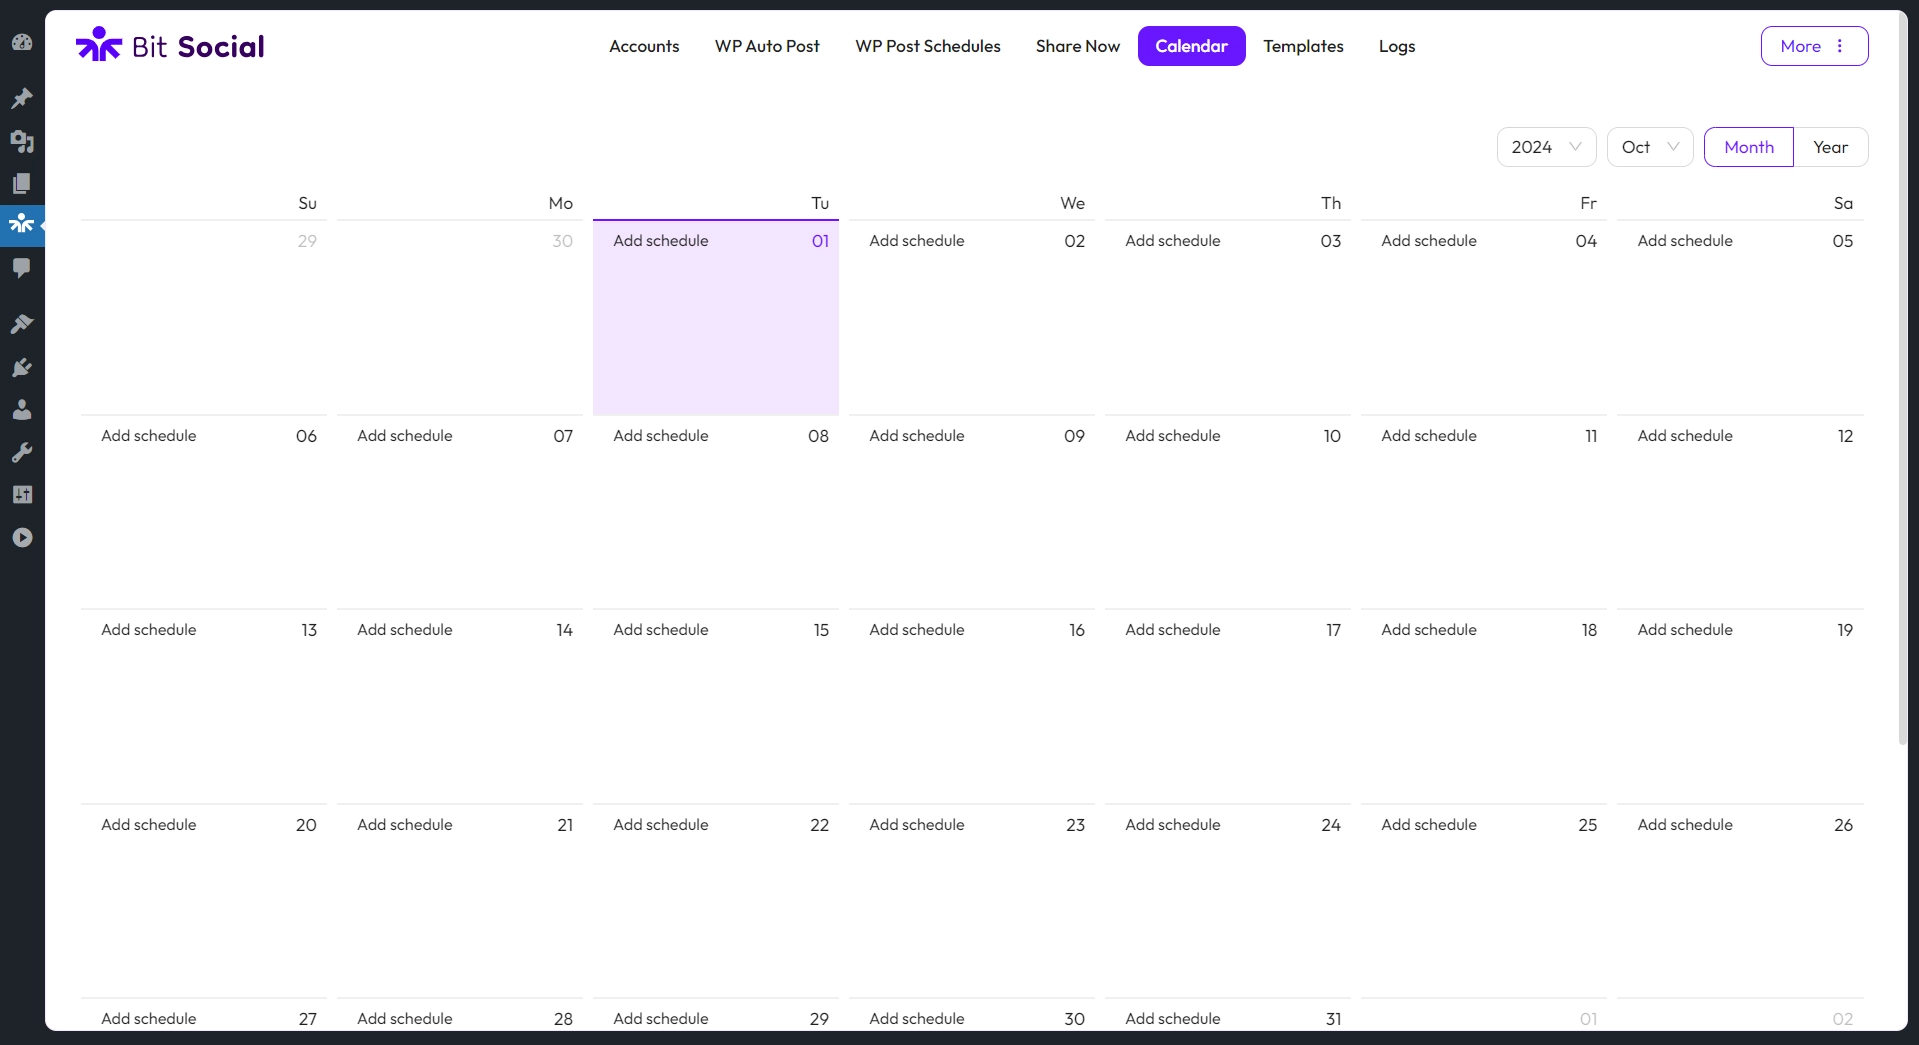Open the Plugins plug icon
The image size is (1919, 1045).
[22, 367]
